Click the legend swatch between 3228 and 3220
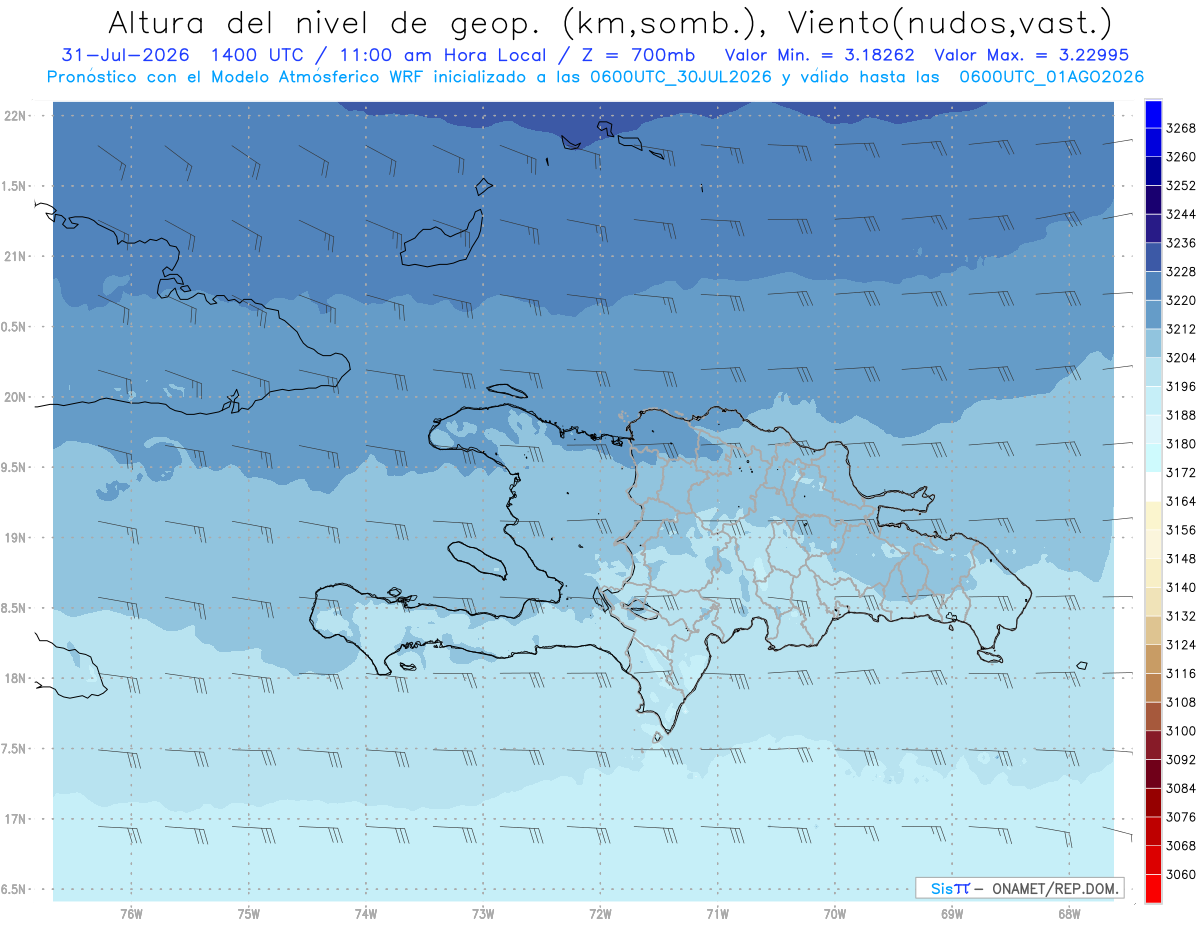This screenshot has height=927, width=1200. tap(1153, 285)
